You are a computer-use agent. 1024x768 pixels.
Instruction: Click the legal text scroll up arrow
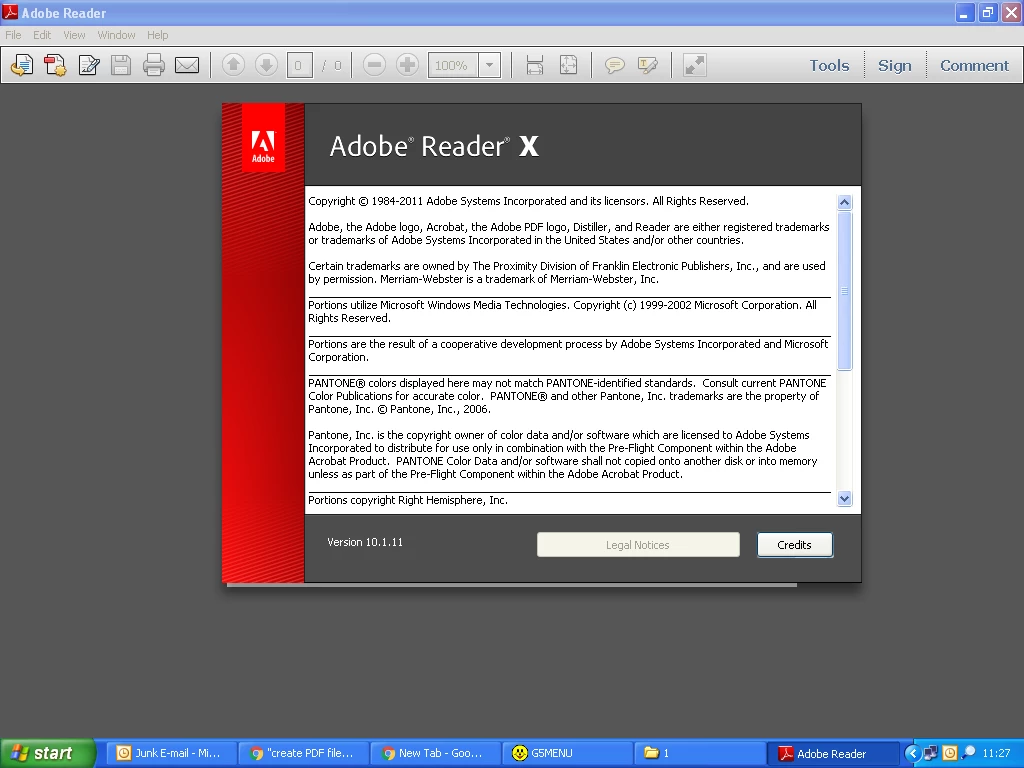(x=844, y=202)
